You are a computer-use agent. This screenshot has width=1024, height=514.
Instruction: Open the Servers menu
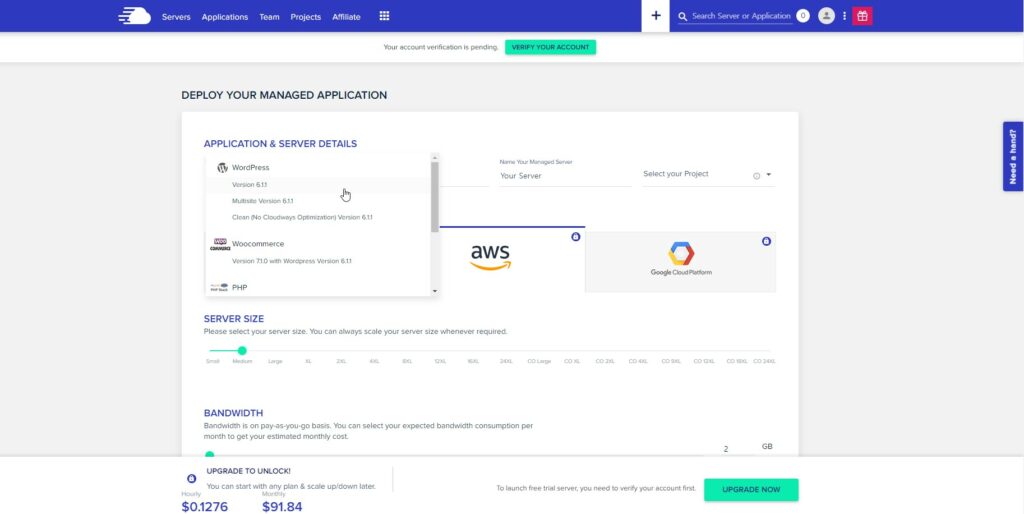[176, 17]
